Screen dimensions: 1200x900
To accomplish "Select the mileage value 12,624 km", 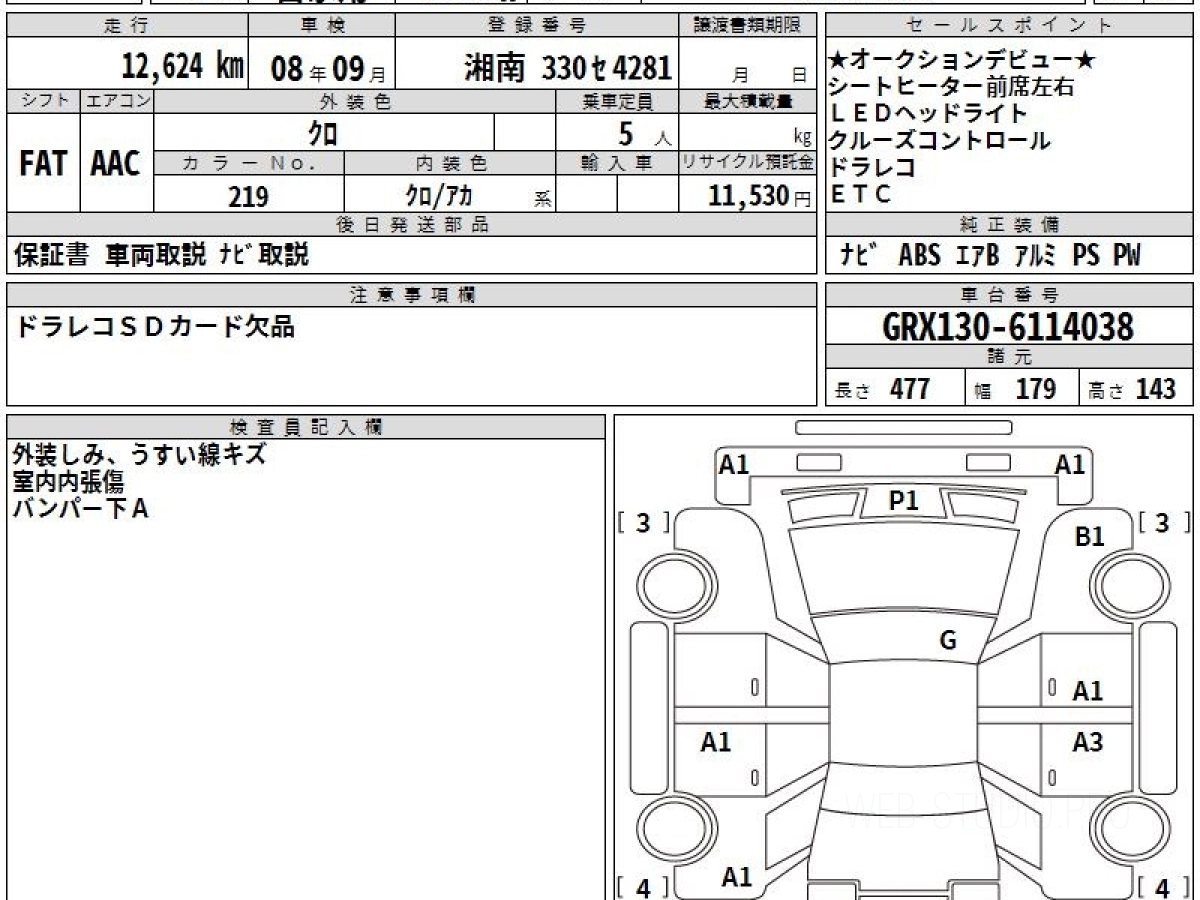I will pyautogui.click(x=182, y=67).
